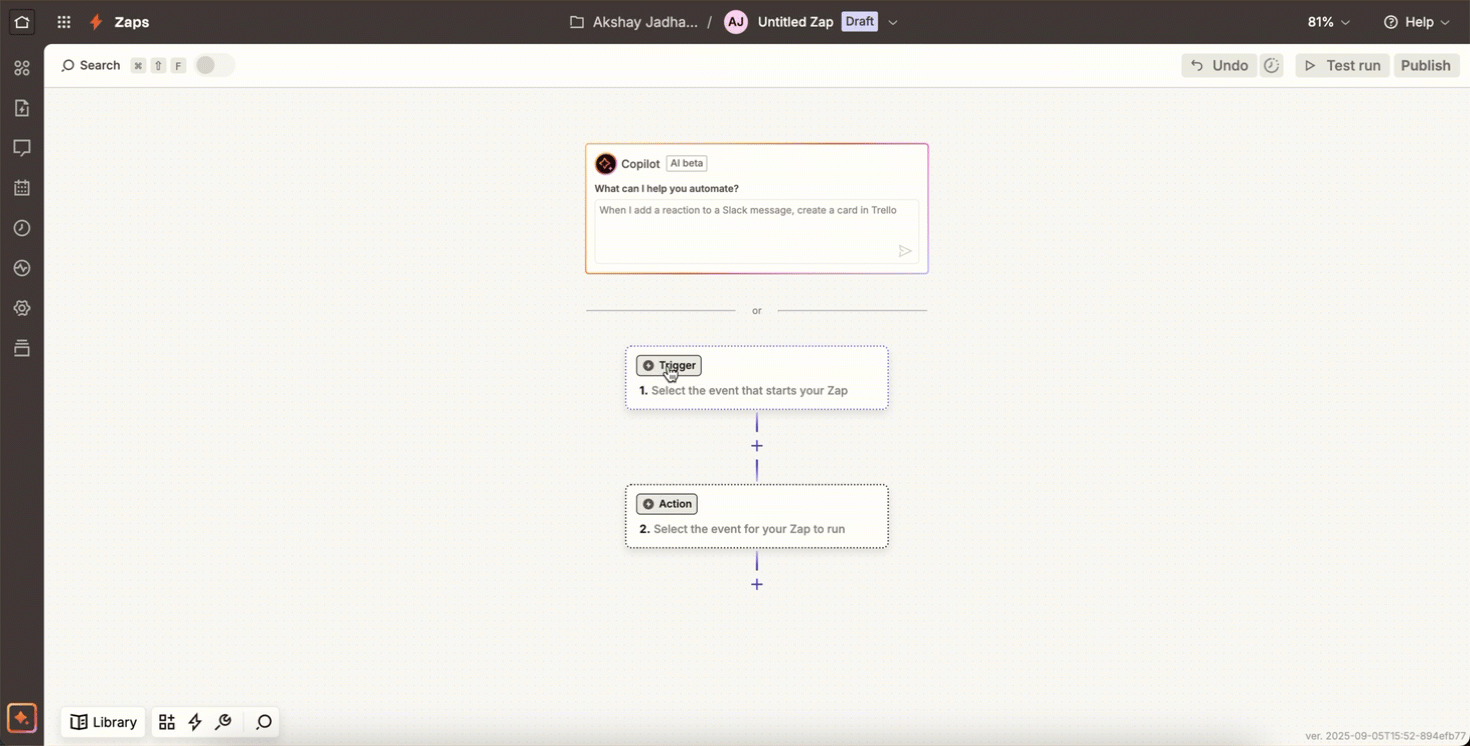This screenshot has width=1470, height=746.
Task: Click the Draft status badge
Action: click(860, 22)
